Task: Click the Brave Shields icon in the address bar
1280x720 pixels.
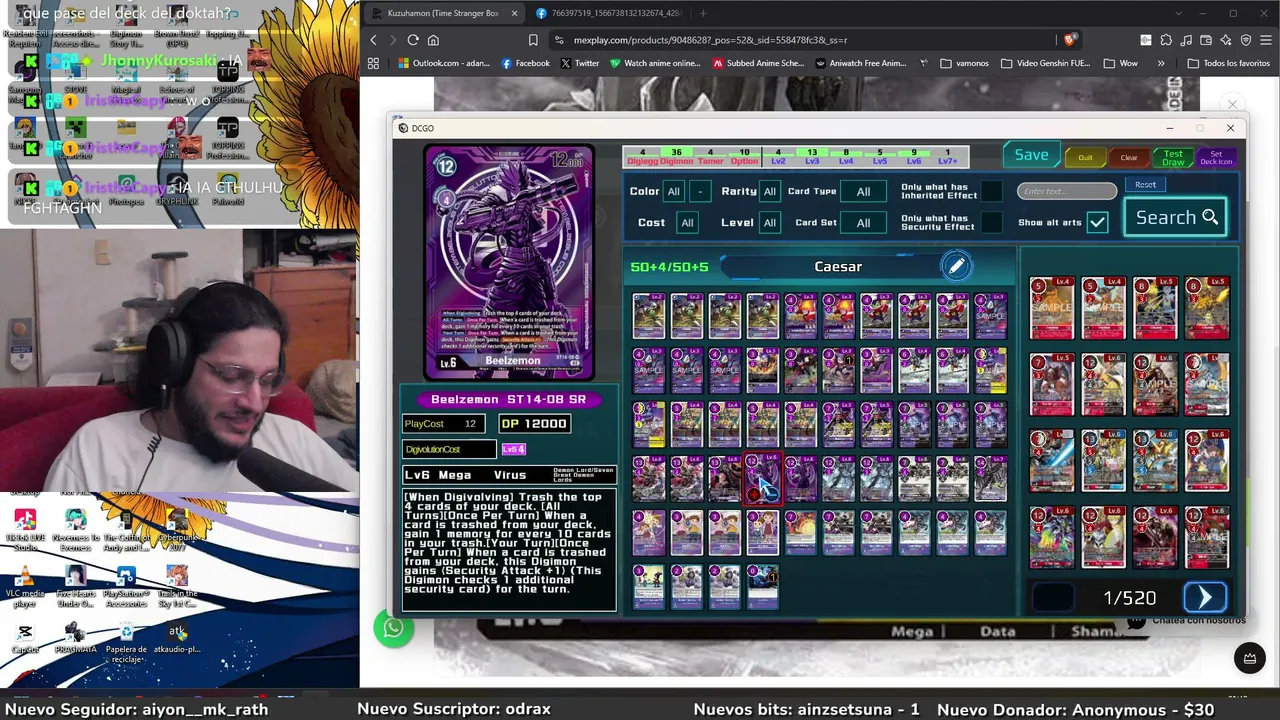Action: coord(1070,40)
